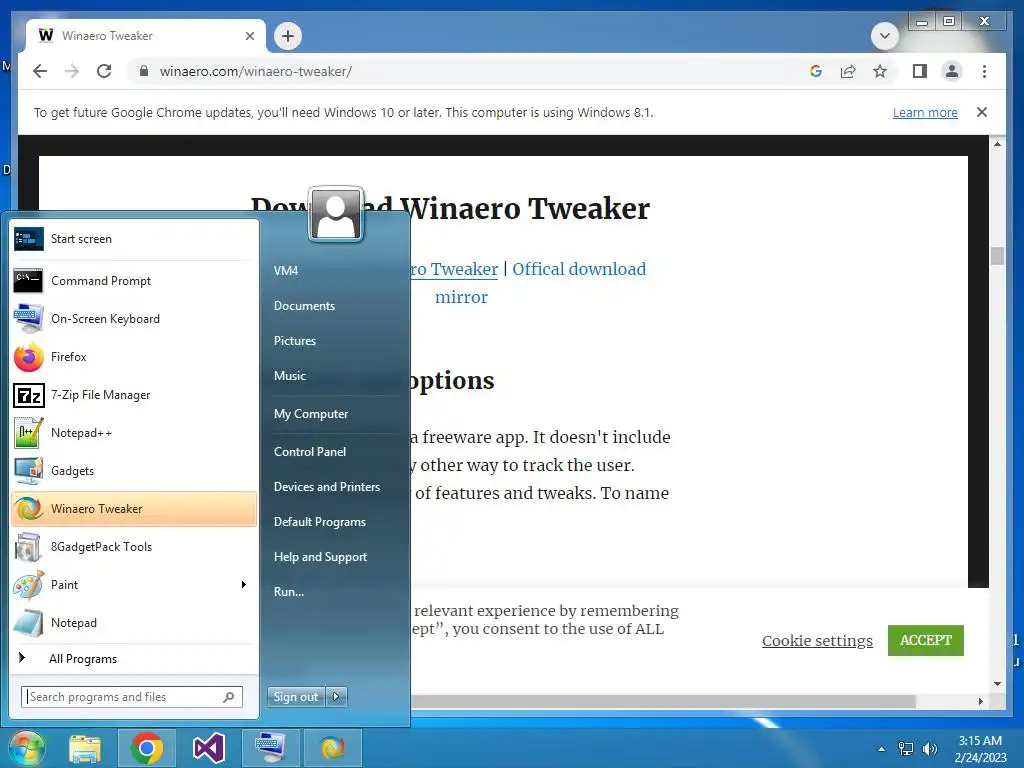Screen dimensions: 1024x768
Task: Open the clock and date in the tray
Action: 980,749
